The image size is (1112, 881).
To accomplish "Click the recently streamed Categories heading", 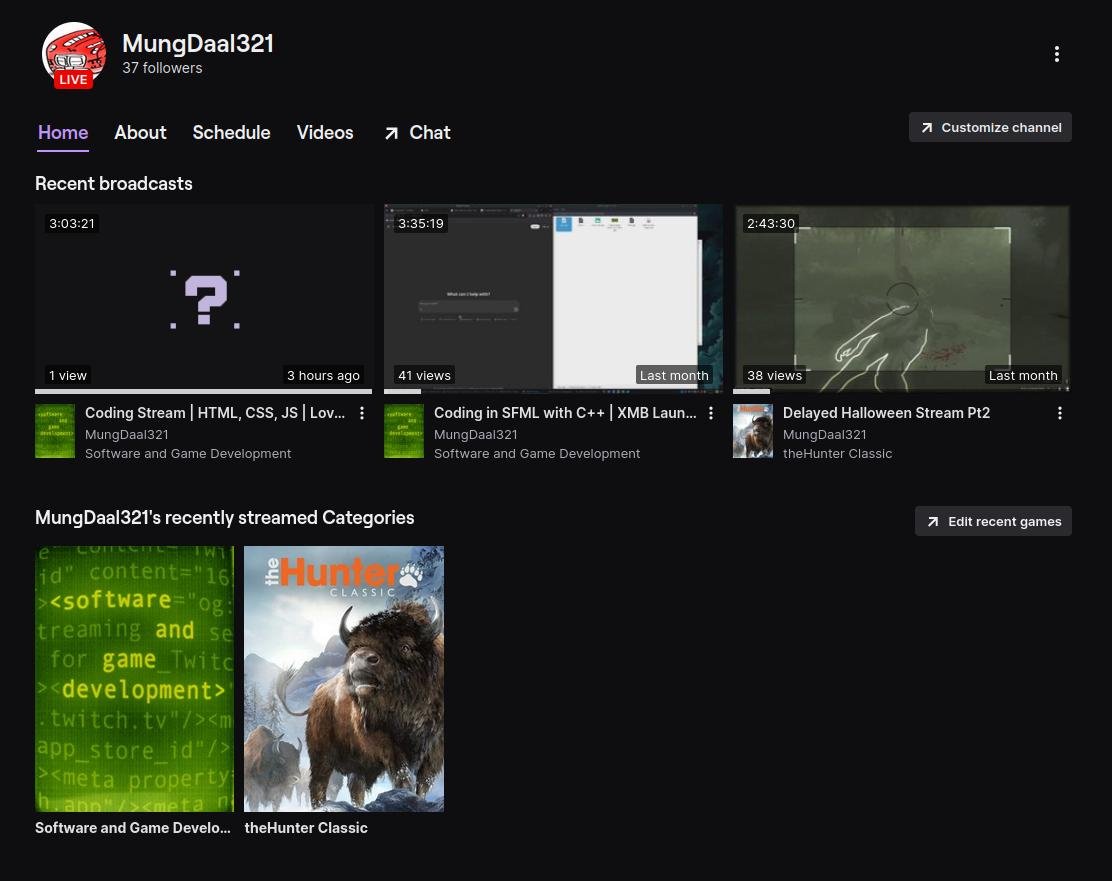I will pos(225,518).
